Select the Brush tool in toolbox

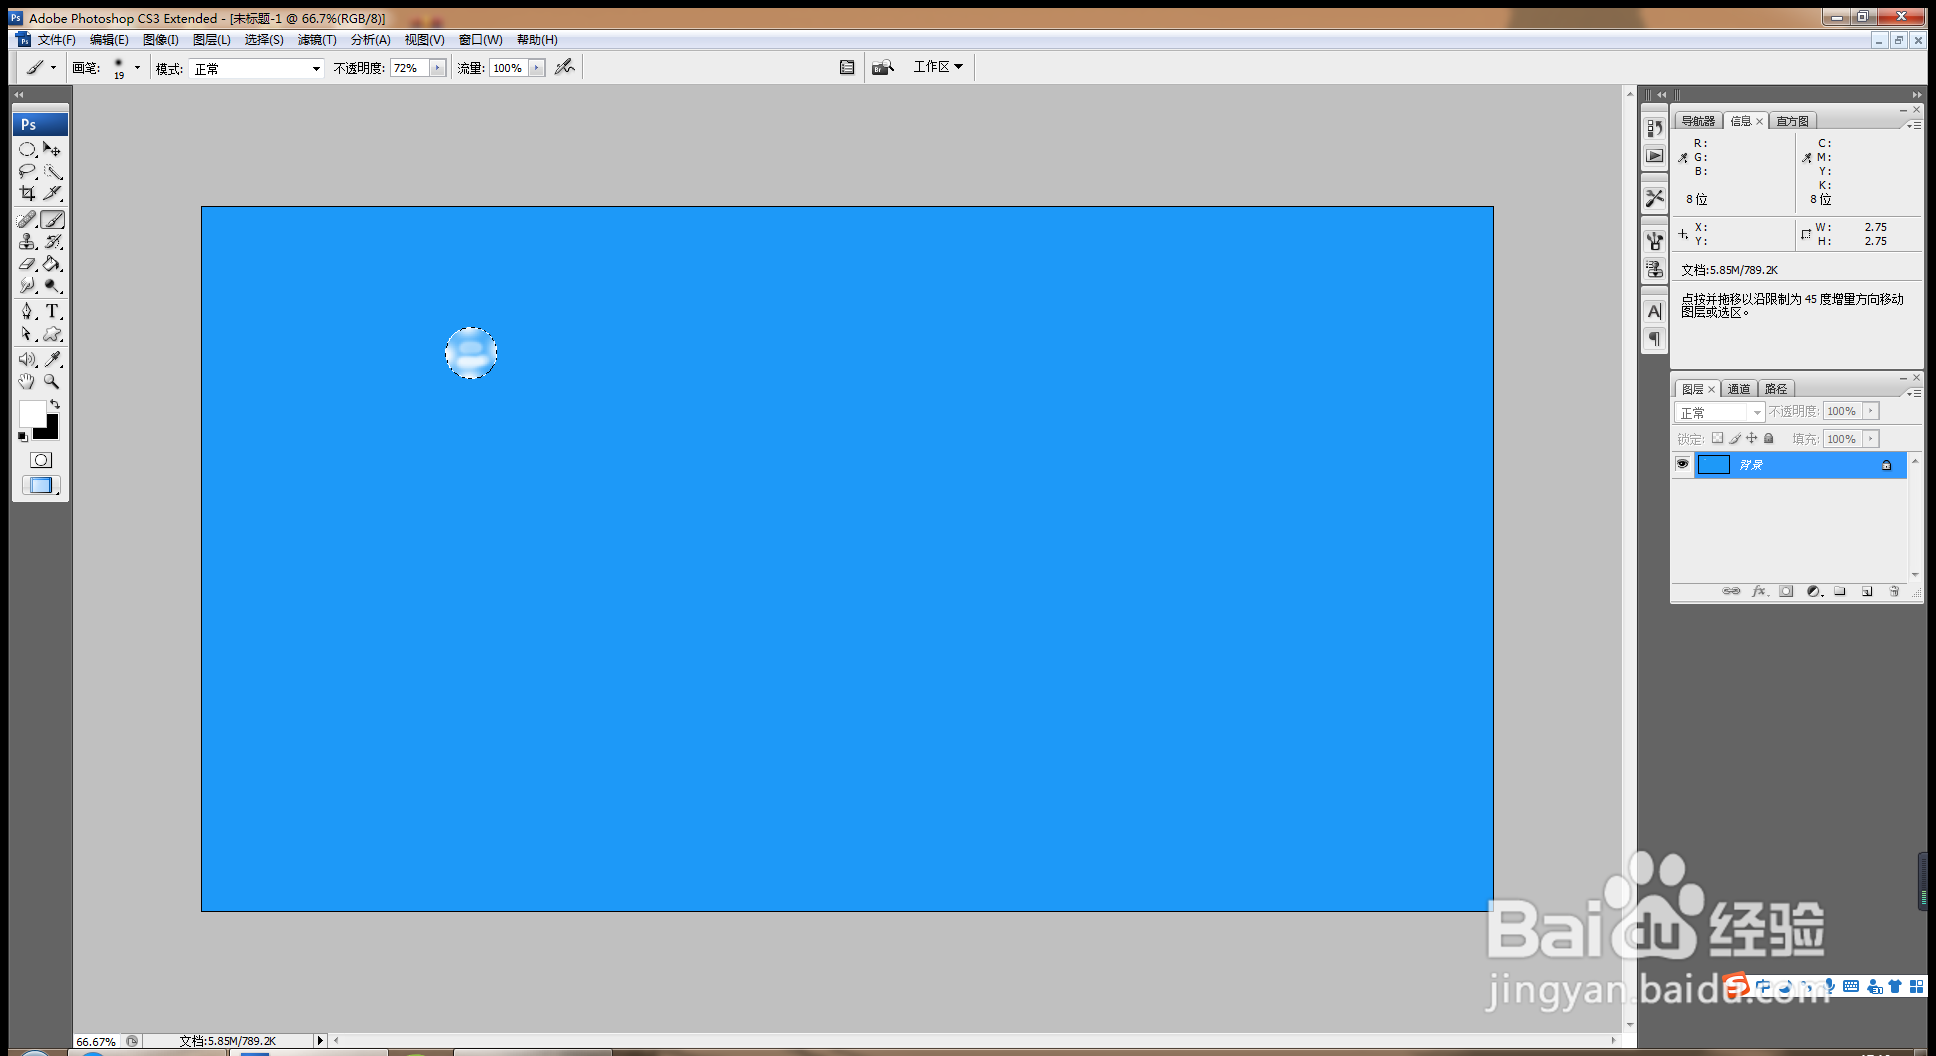53,220
